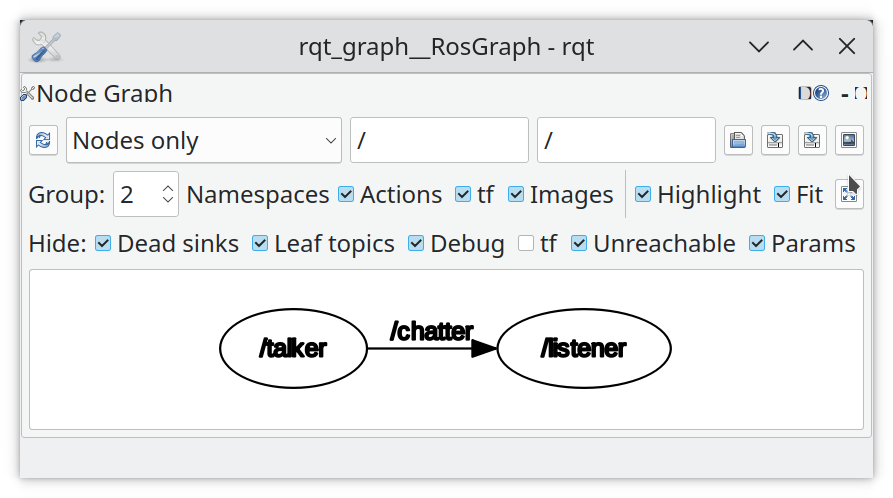Screen dimensions: 893x498
Task: Open the plugin help question-mark icon
Action: 821,93
